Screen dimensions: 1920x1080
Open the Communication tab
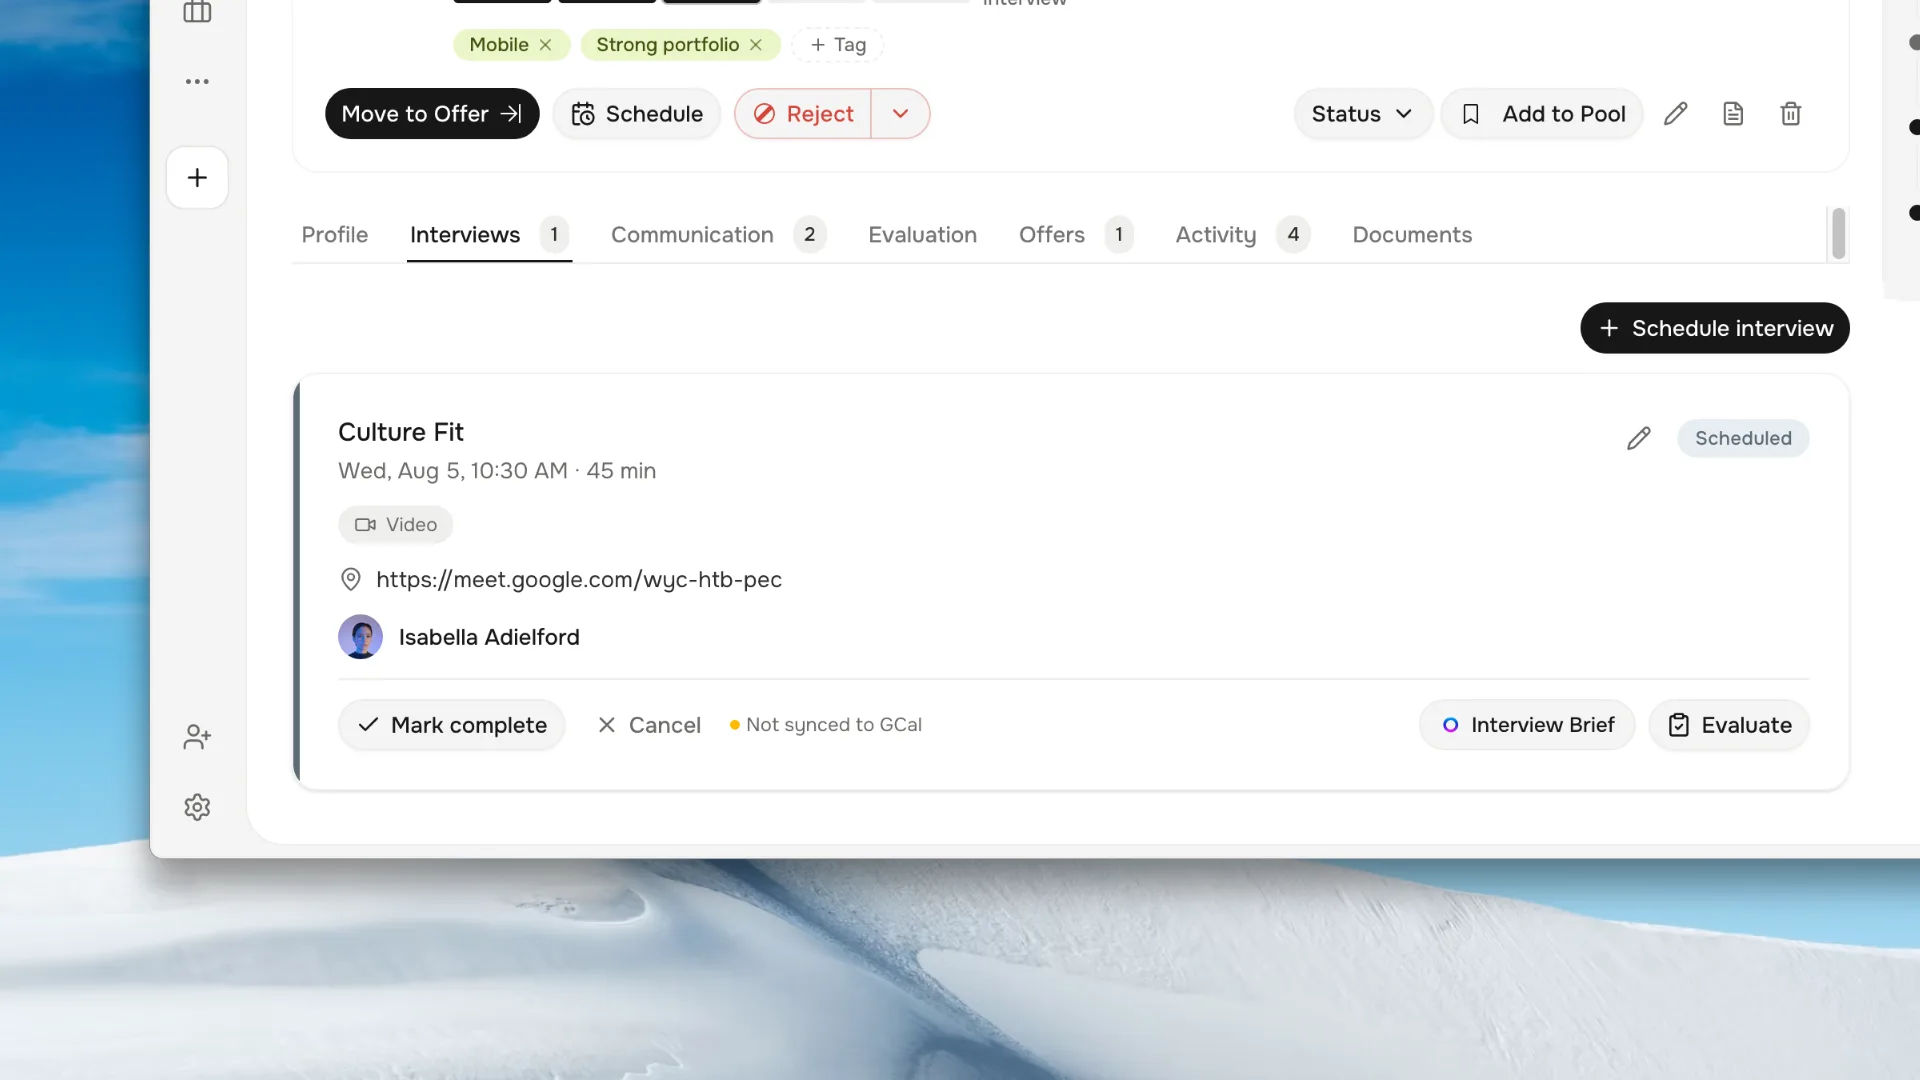718,235
